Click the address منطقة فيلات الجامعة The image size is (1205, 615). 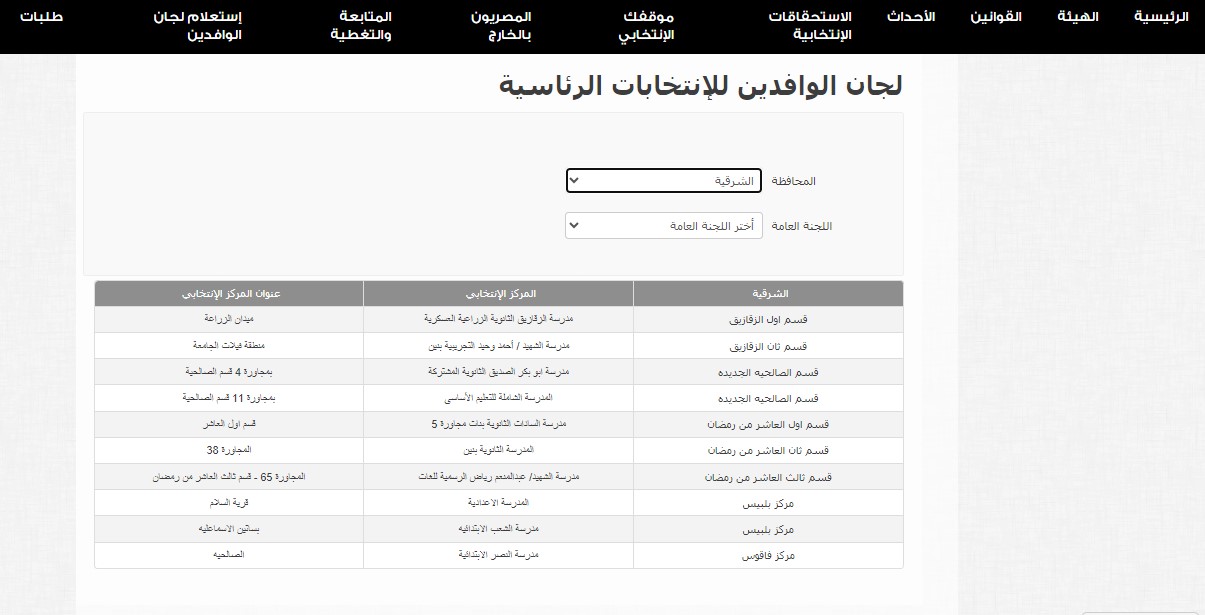pyautogui.click(x=229, y=345)
